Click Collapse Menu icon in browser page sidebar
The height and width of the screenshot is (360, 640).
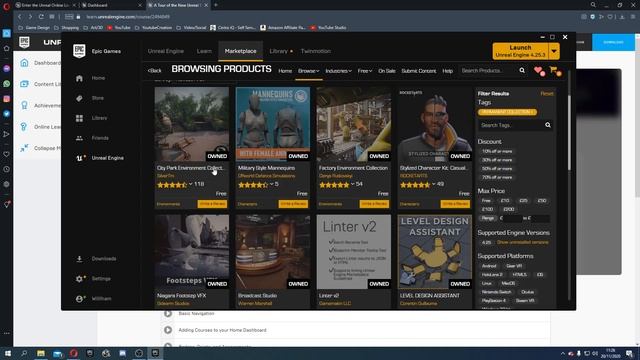click(24, 148)
